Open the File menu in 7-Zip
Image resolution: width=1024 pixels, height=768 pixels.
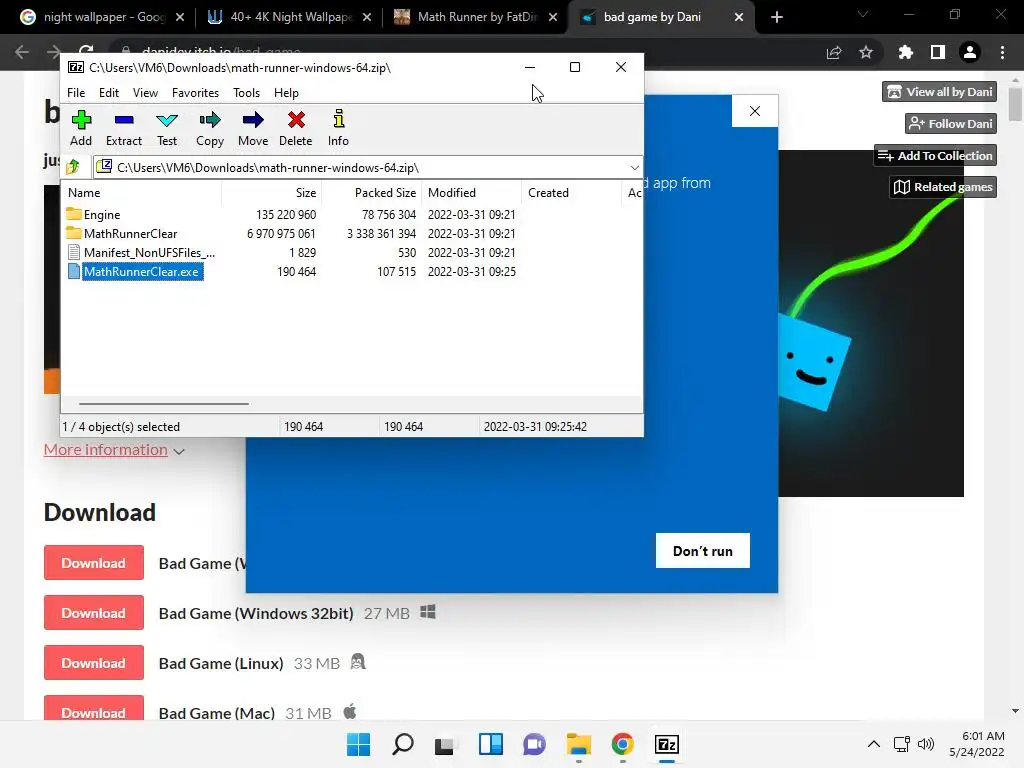pos(76,93)
